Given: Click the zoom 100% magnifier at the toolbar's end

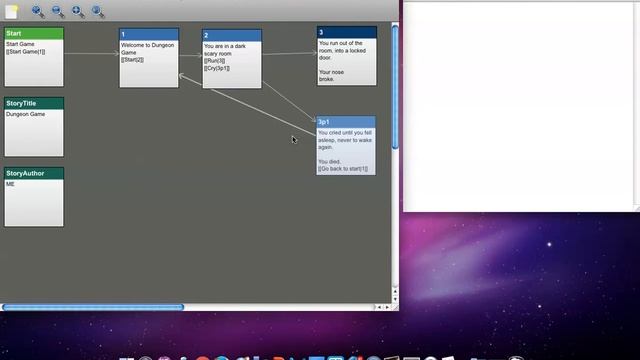Looking at the screenshot, I should (98, 11).
